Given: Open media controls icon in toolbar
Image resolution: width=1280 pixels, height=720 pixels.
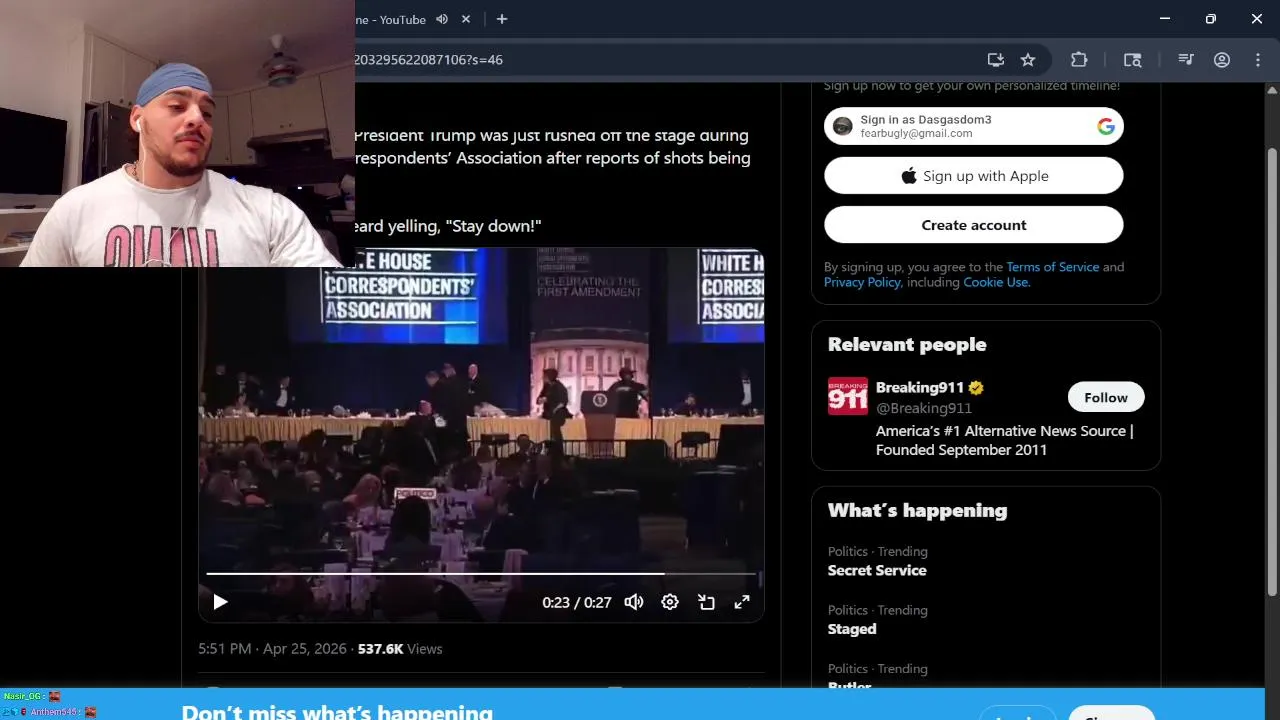Looking at the screenshot, I should click(x=1186, y=60).
